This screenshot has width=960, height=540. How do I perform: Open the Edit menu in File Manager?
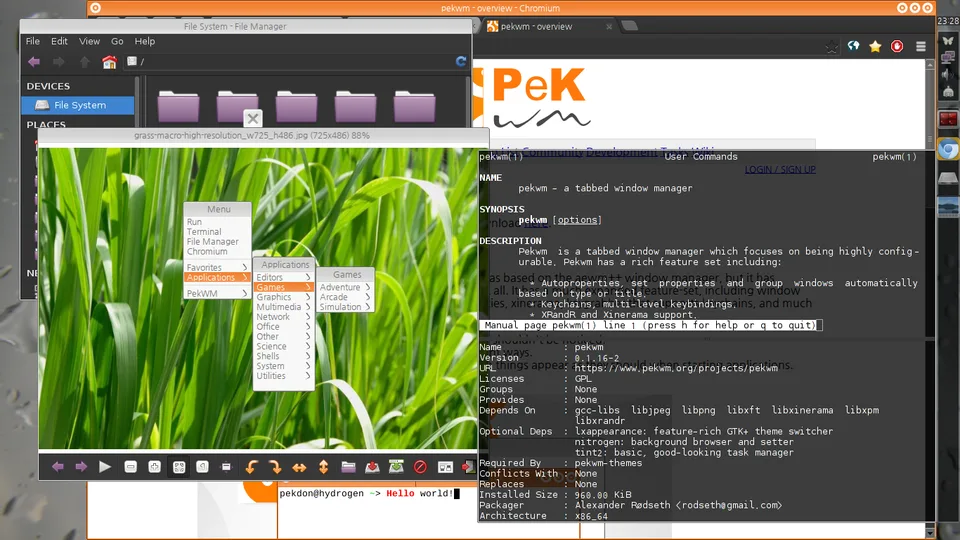click(x=59, y=41)
